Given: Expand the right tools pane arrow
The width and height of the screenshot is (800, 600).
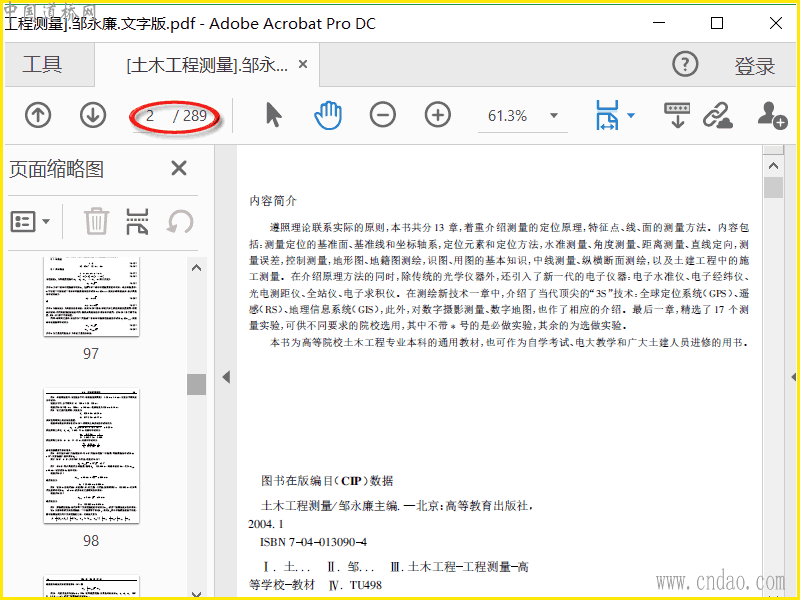Looking at the screenshot, I should pos(793,377).
